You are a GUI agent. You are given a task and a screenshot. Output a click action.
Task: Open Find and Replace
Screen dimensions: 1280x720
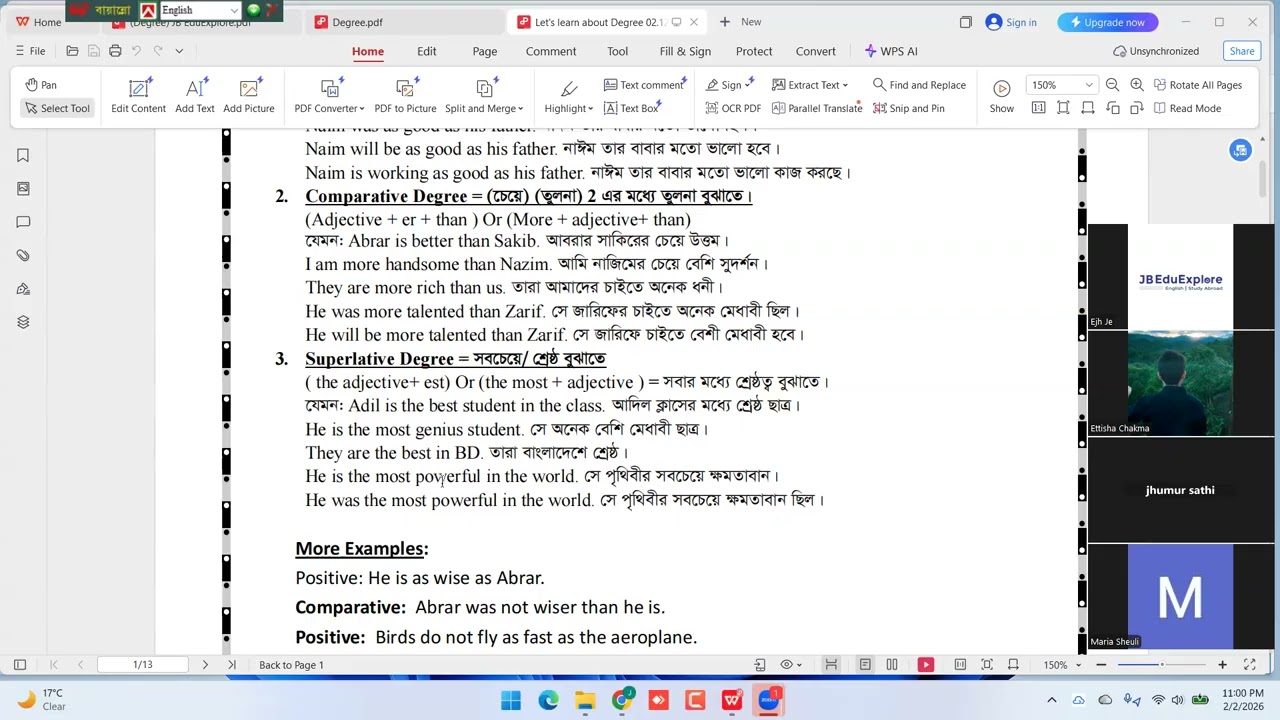919,85
